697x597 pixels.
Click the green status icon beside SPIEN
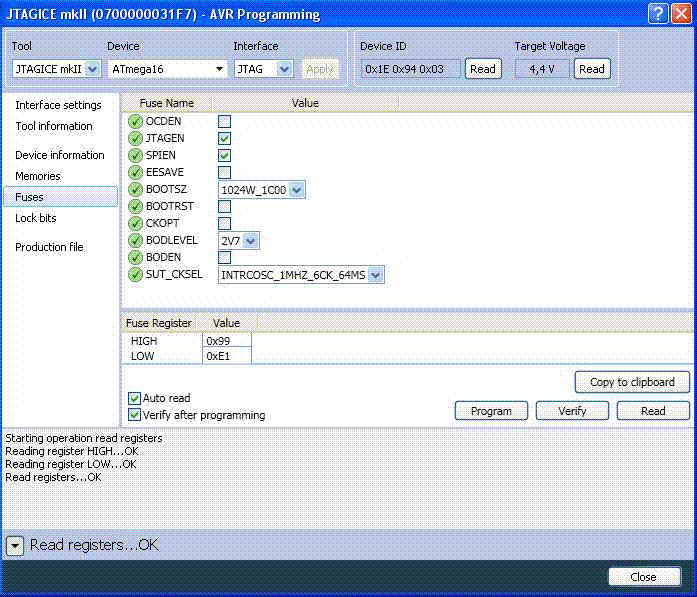(x=135, y=155)
